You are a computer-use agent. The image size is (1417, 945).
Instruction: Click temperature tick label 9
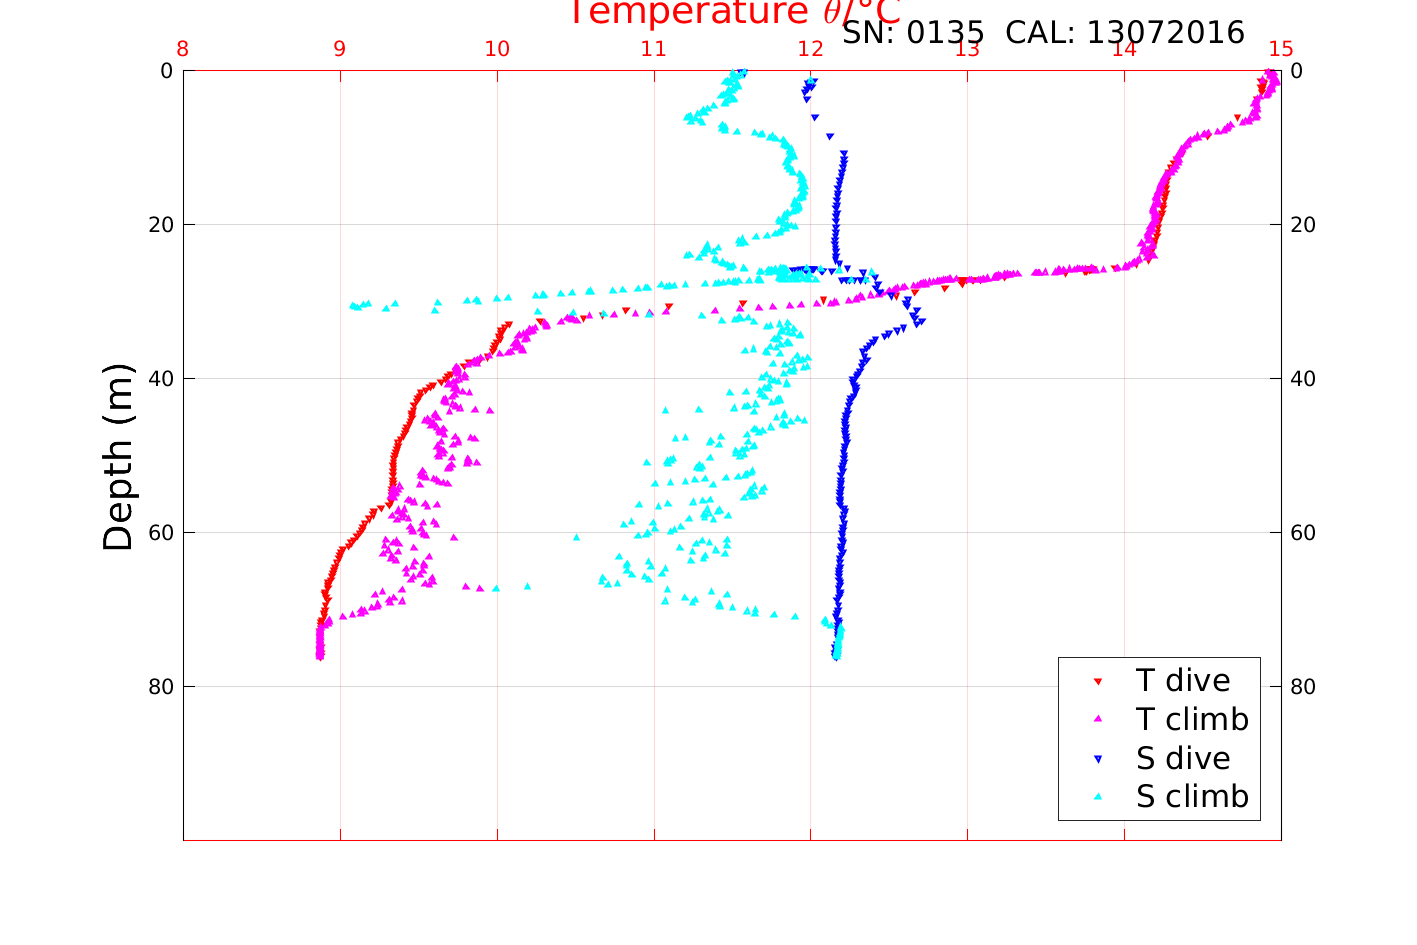click(x=340, y=49)
